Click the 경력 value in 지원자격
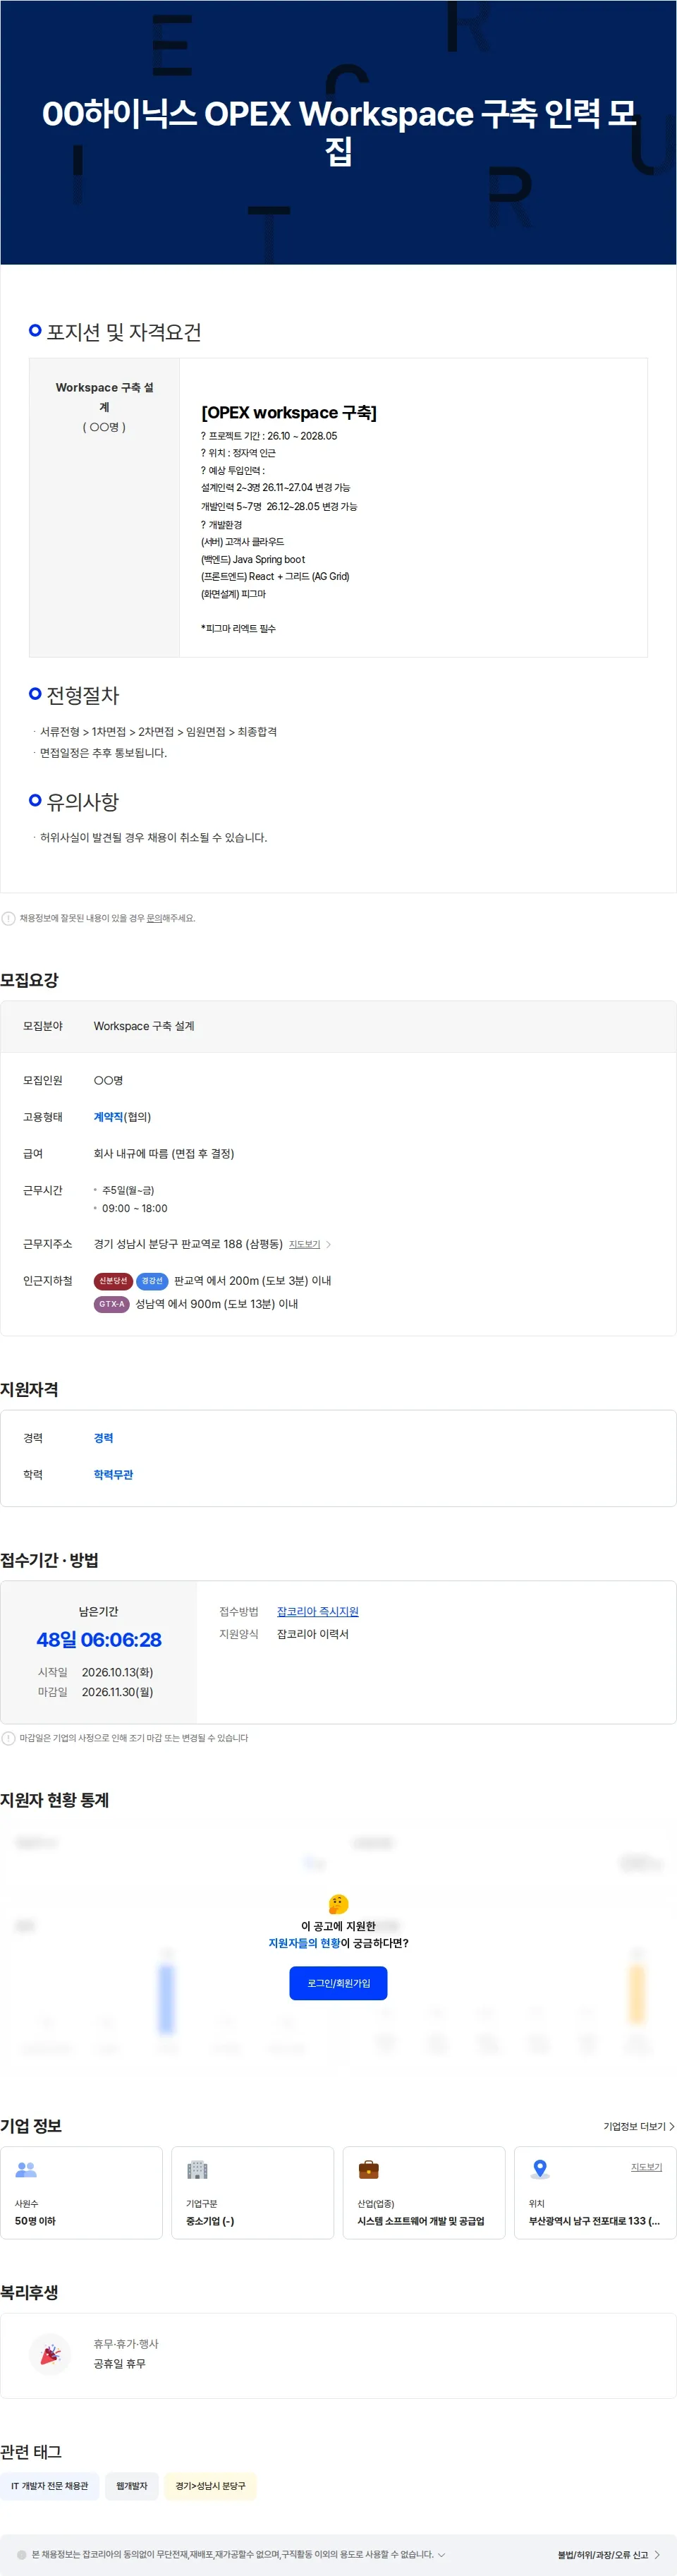 pyautogui.click(x=103, y=1438)
